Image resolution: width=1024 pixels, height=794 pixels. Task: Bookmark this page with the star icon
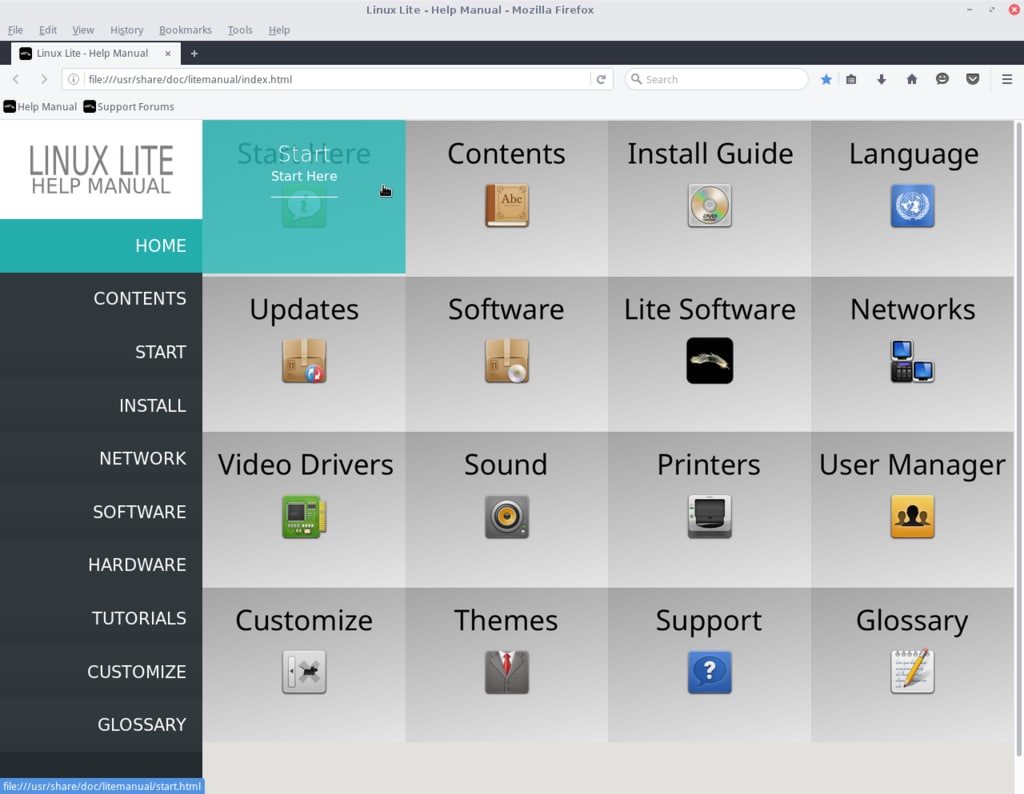[x=826, y=79]
